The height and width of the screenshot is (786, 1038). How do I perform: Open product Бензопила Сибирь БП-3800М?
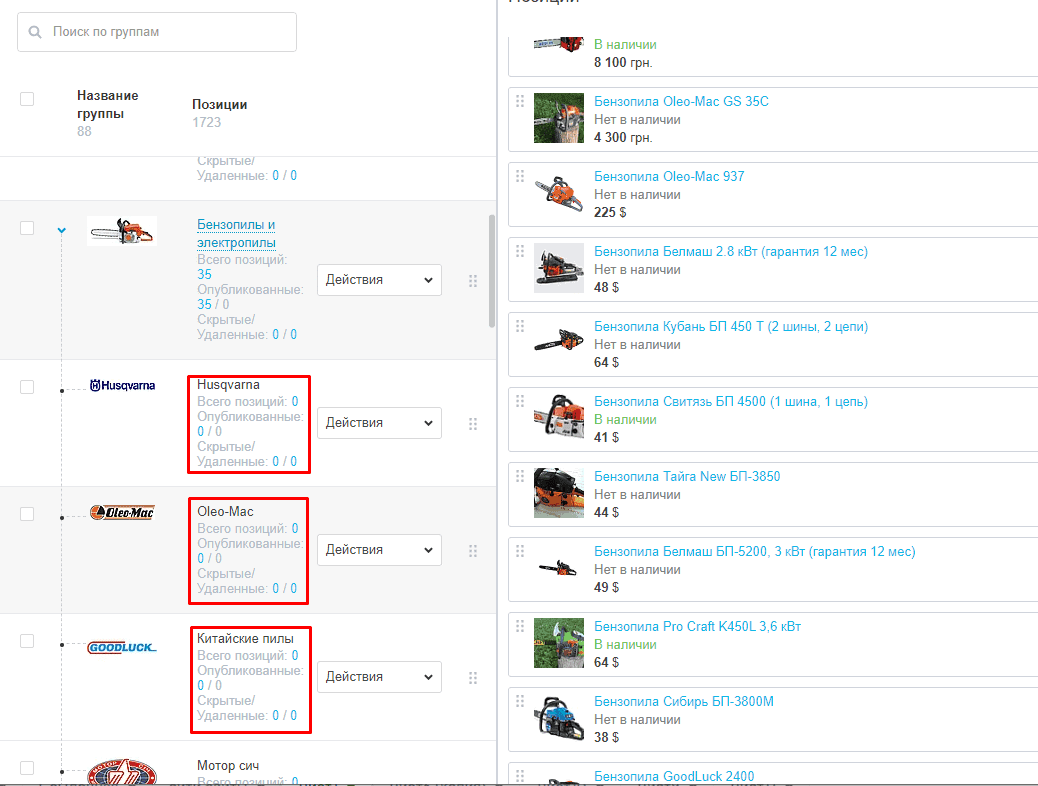click(x=684, y=701)
